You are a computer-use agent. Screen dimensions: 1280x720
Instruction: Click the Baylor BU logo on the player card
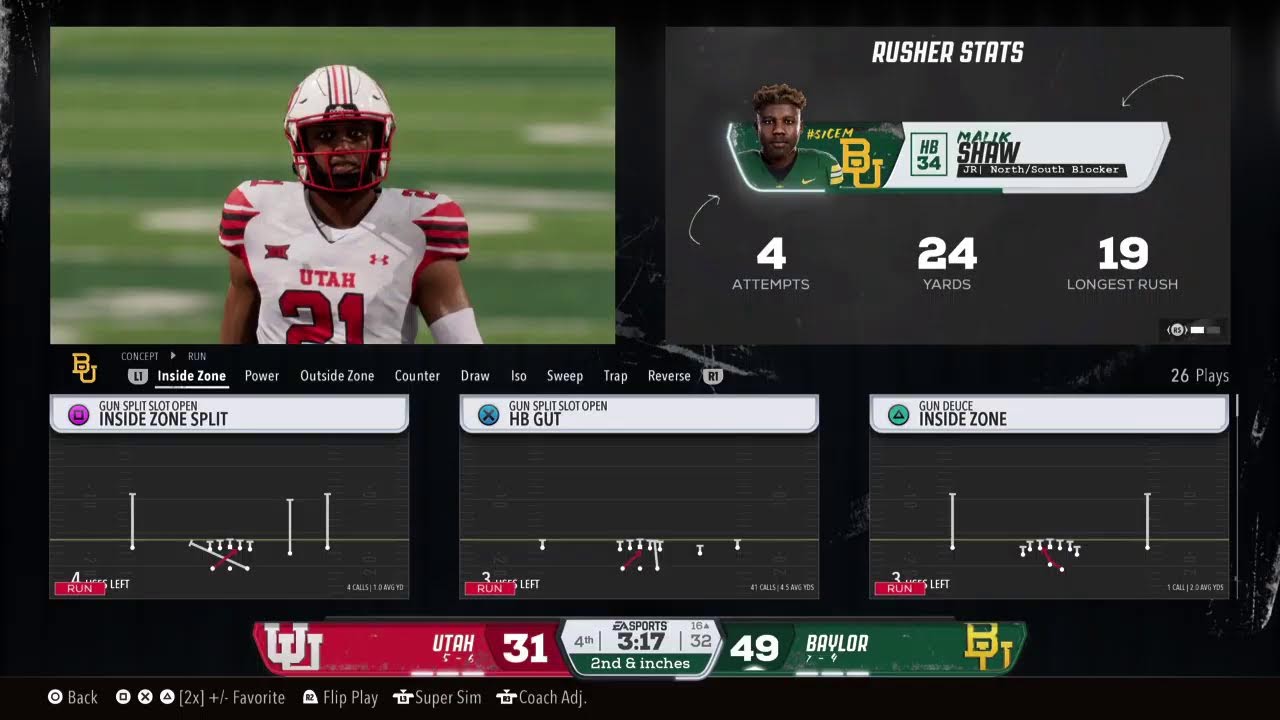[x=862, y=163]
